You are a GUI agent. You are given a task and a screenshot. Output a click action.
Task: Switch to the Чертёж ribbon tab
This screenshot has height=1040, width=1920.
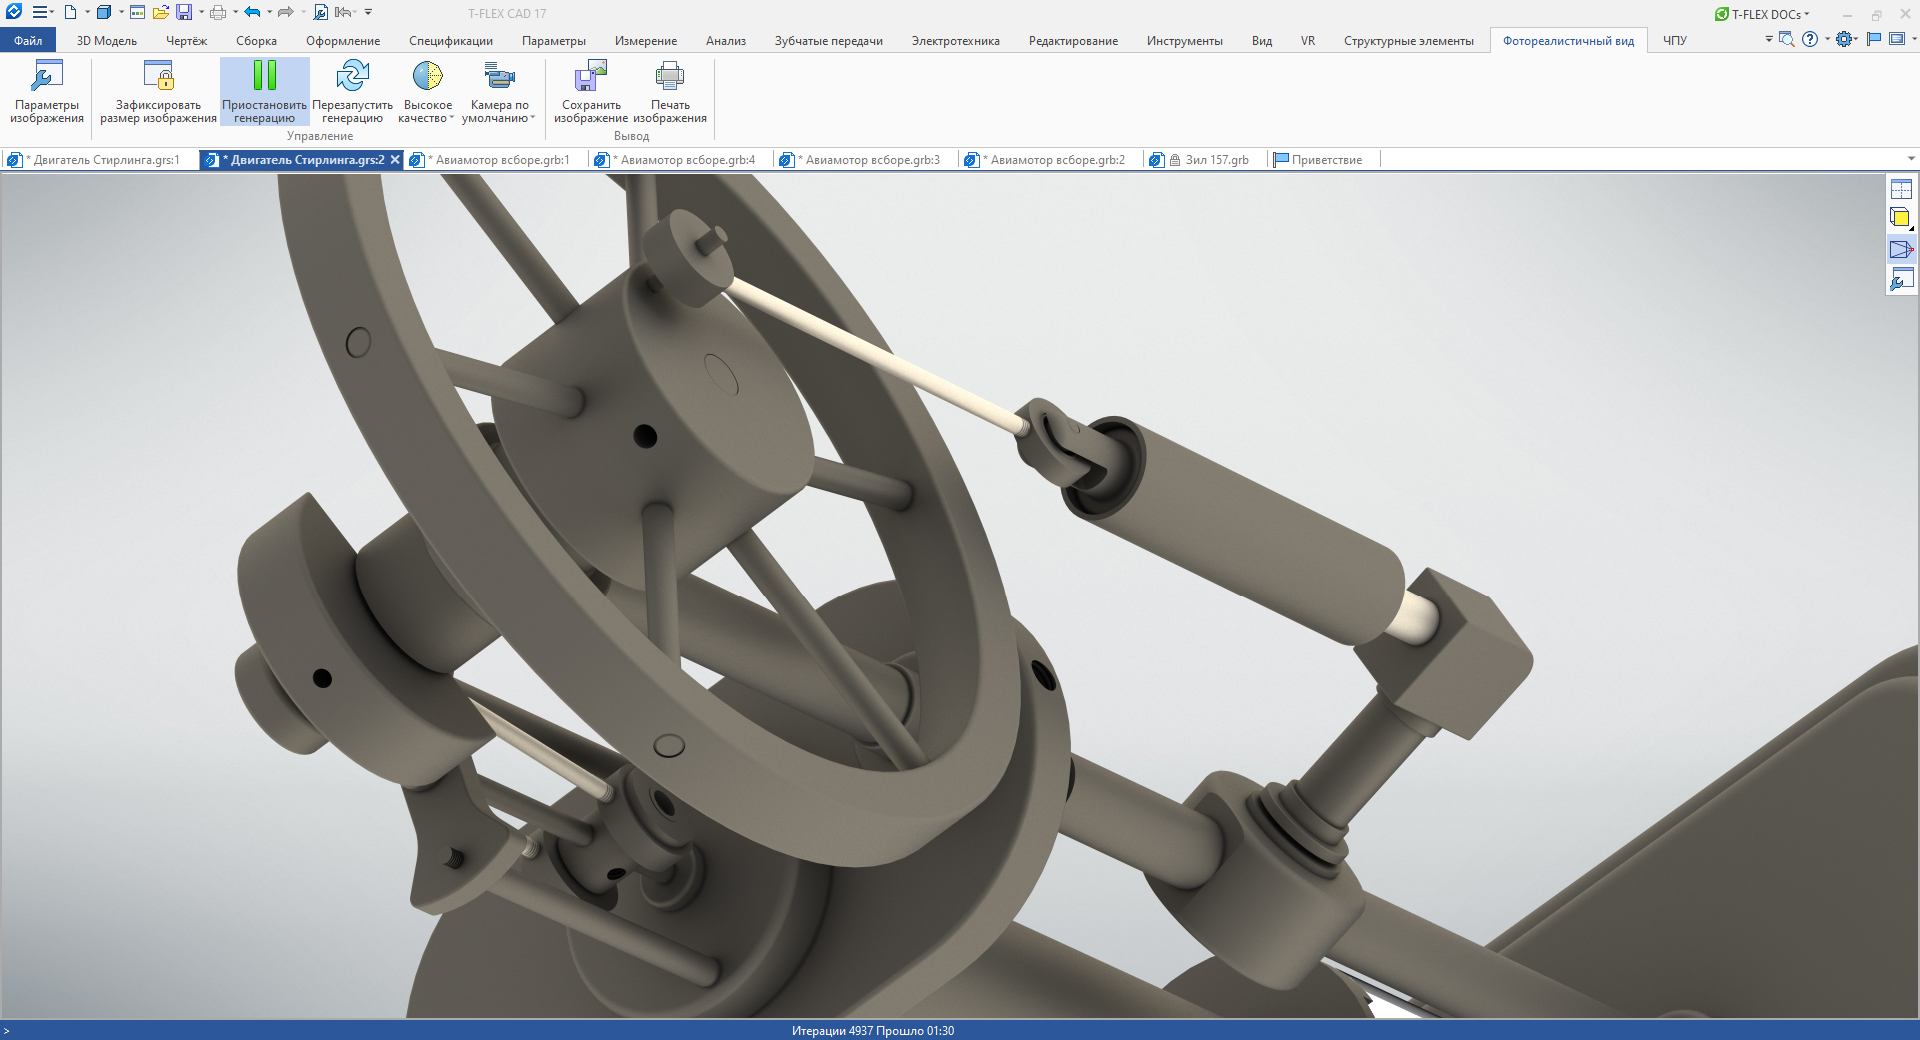186,40
